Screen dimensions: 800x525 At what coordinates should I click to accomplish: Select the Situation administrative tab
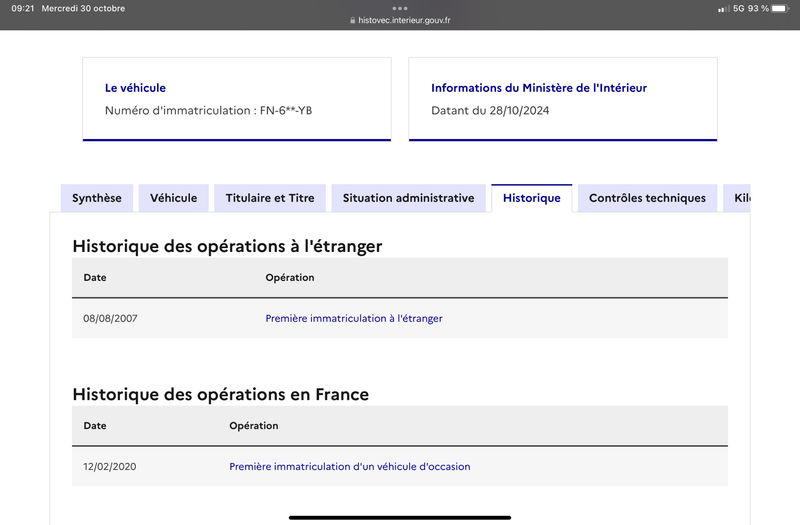point(408,198)
